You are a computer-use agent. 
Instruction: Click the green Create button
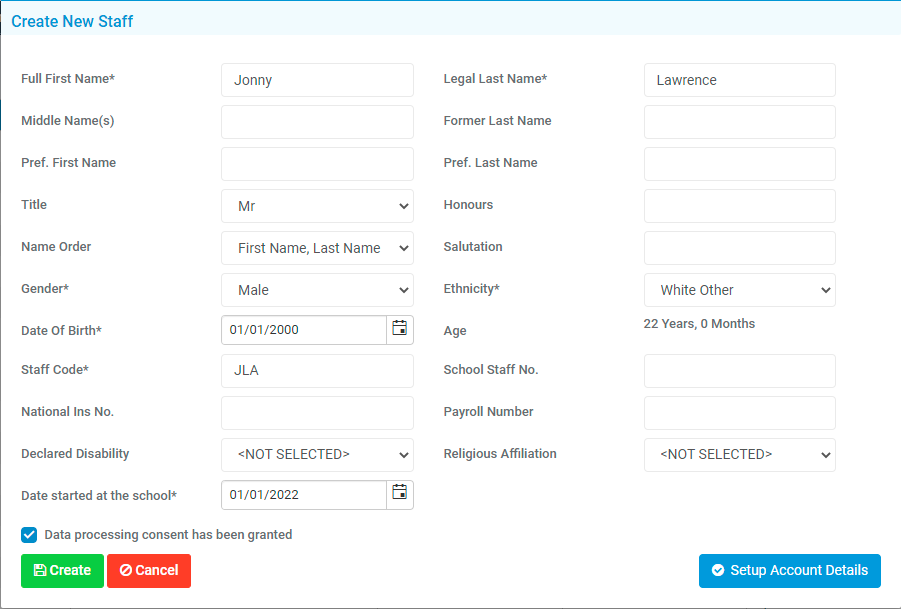click(x=62, y=571)
